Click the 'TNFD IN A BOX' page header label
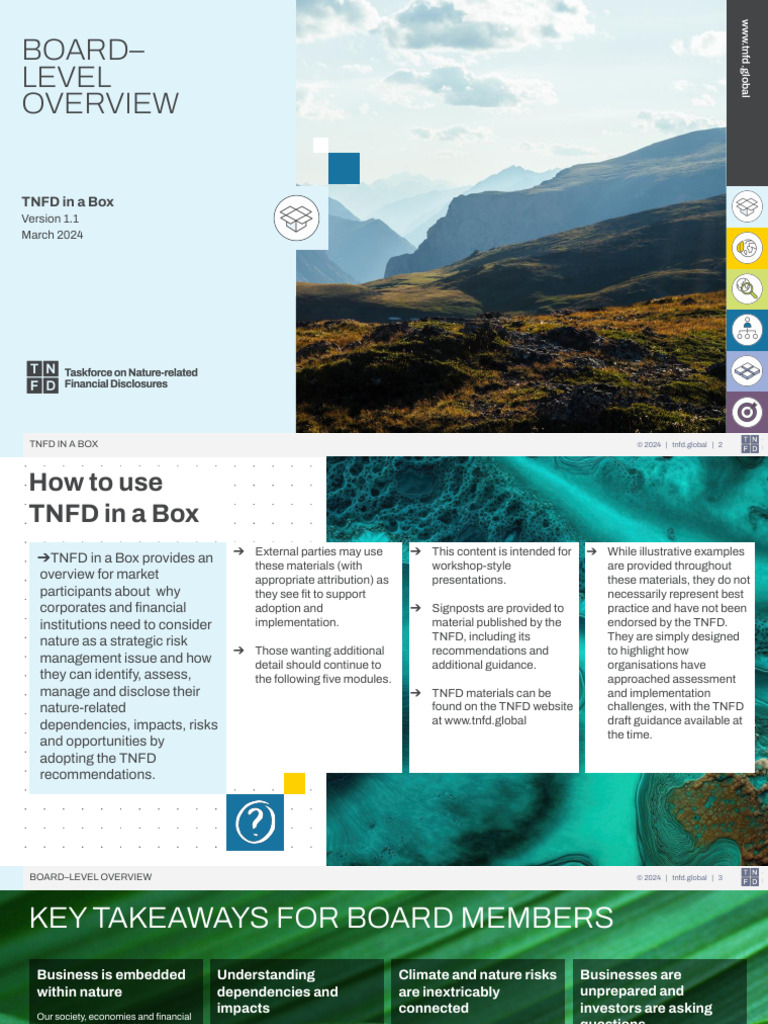768x1024 pixels. (63, 444)
